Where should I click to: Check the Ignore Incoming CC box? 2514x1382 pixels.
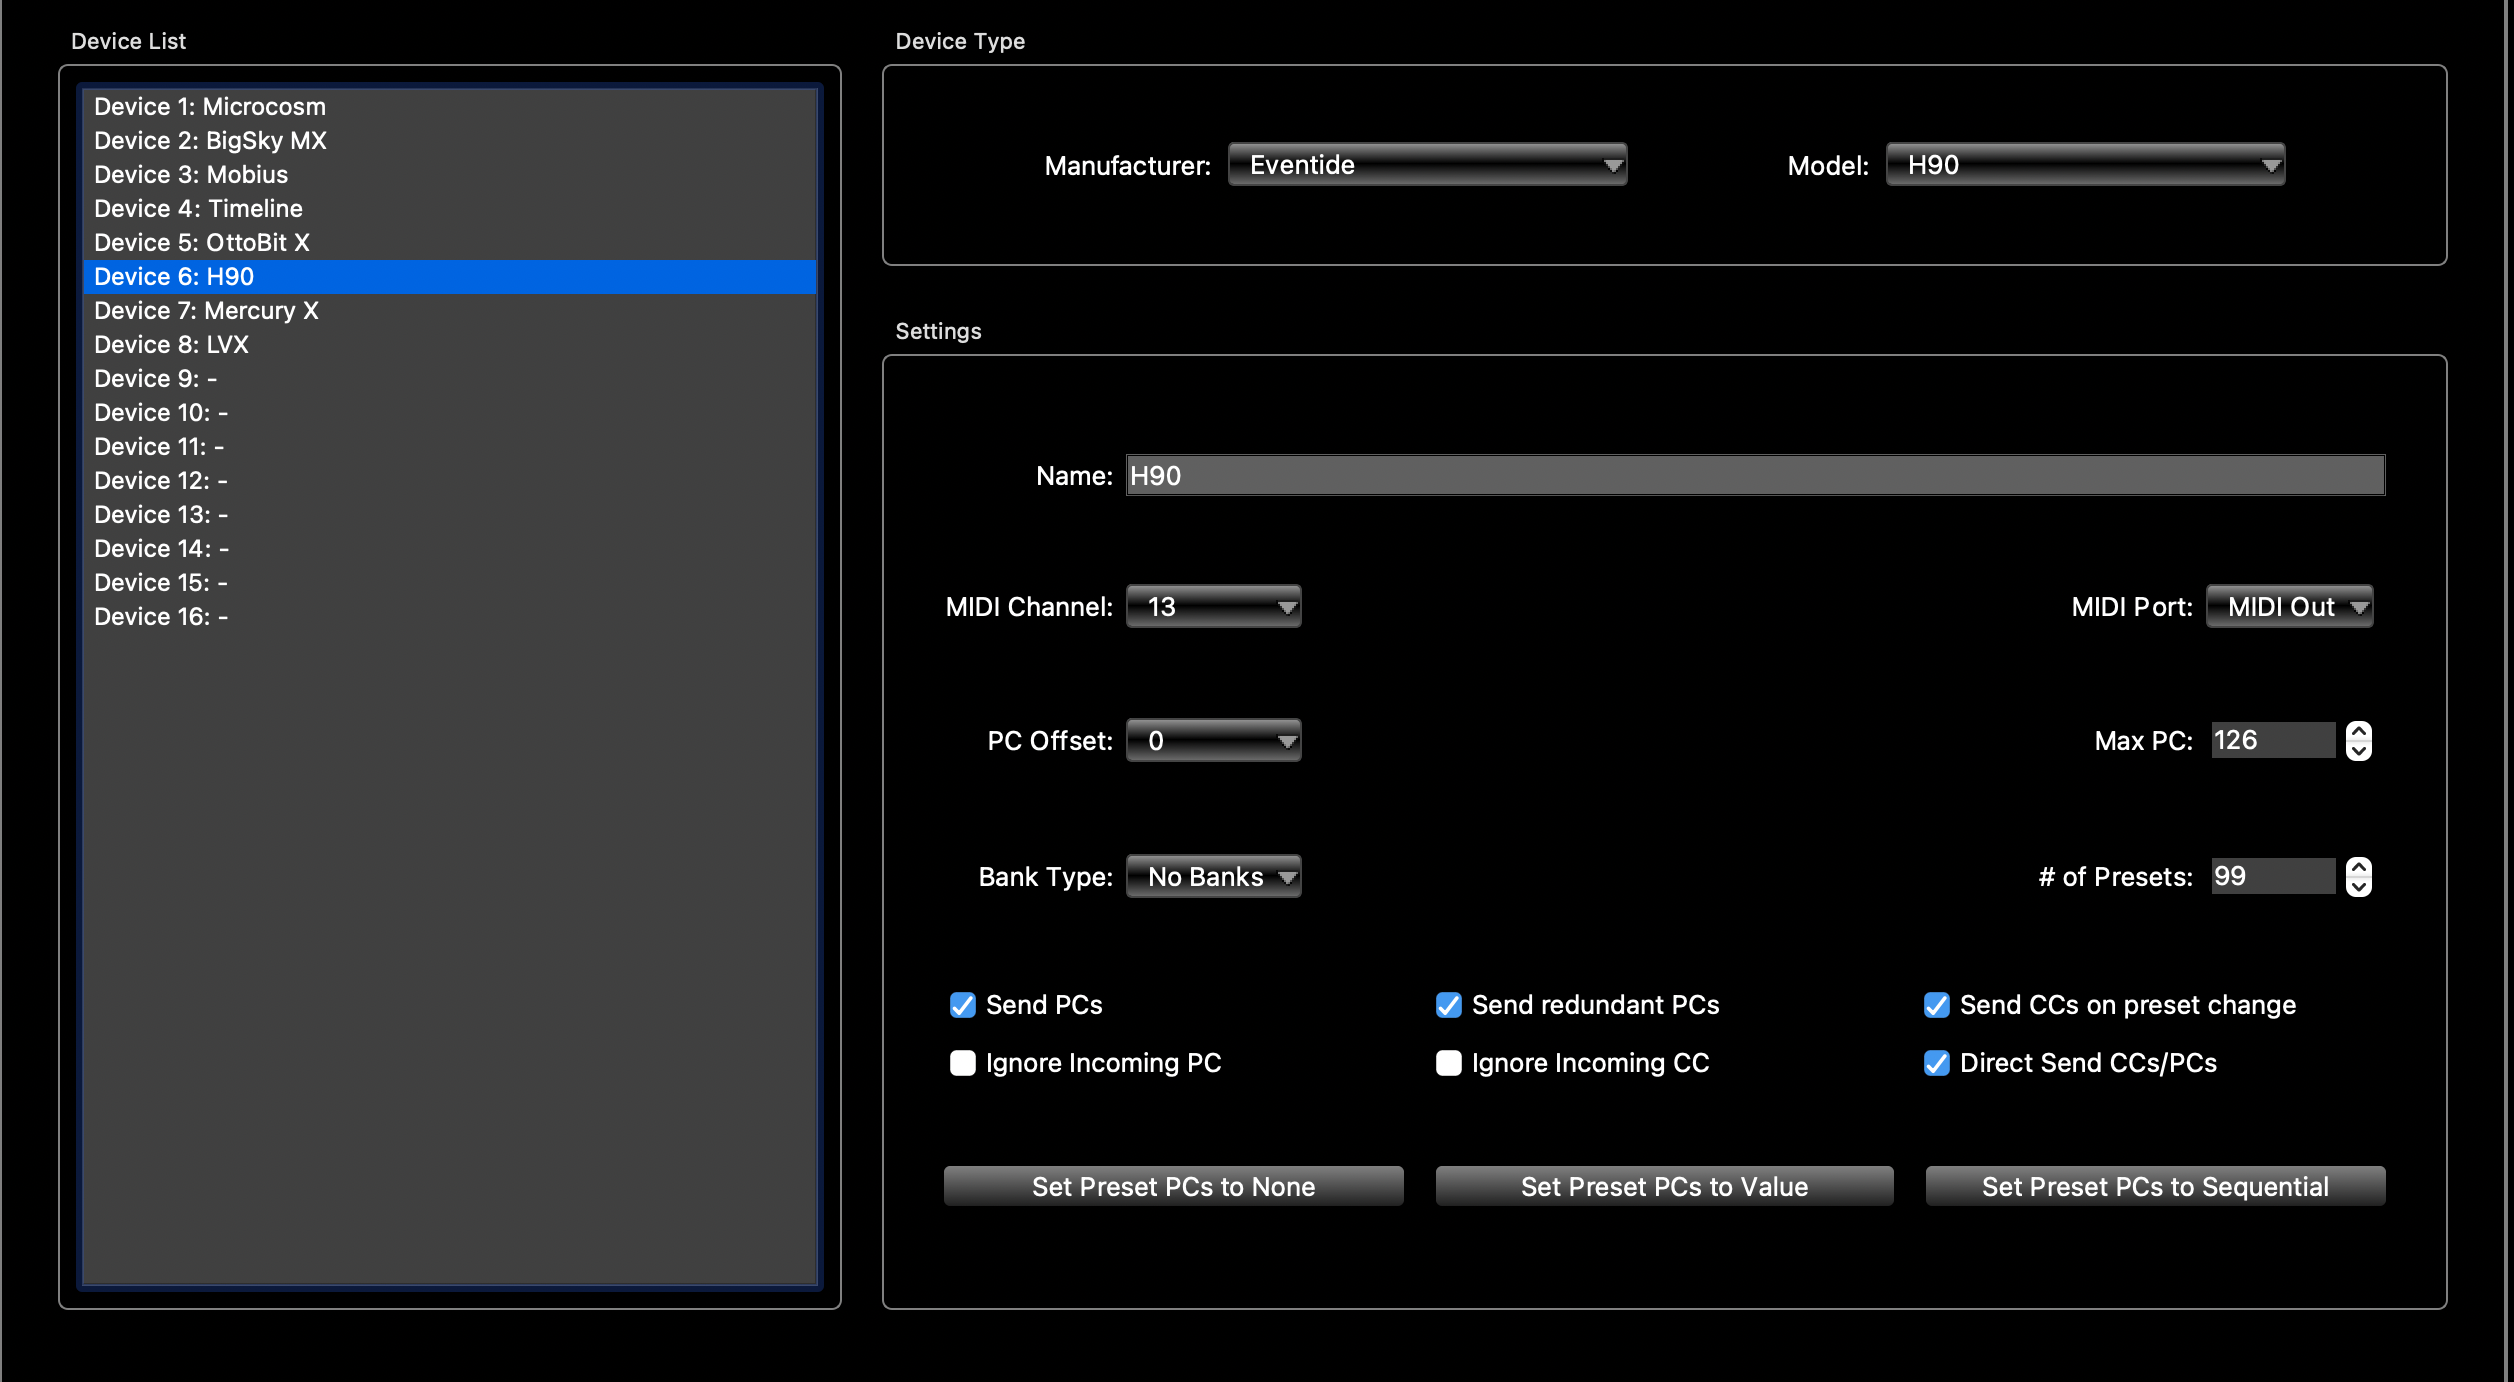pos(1448,1063)
